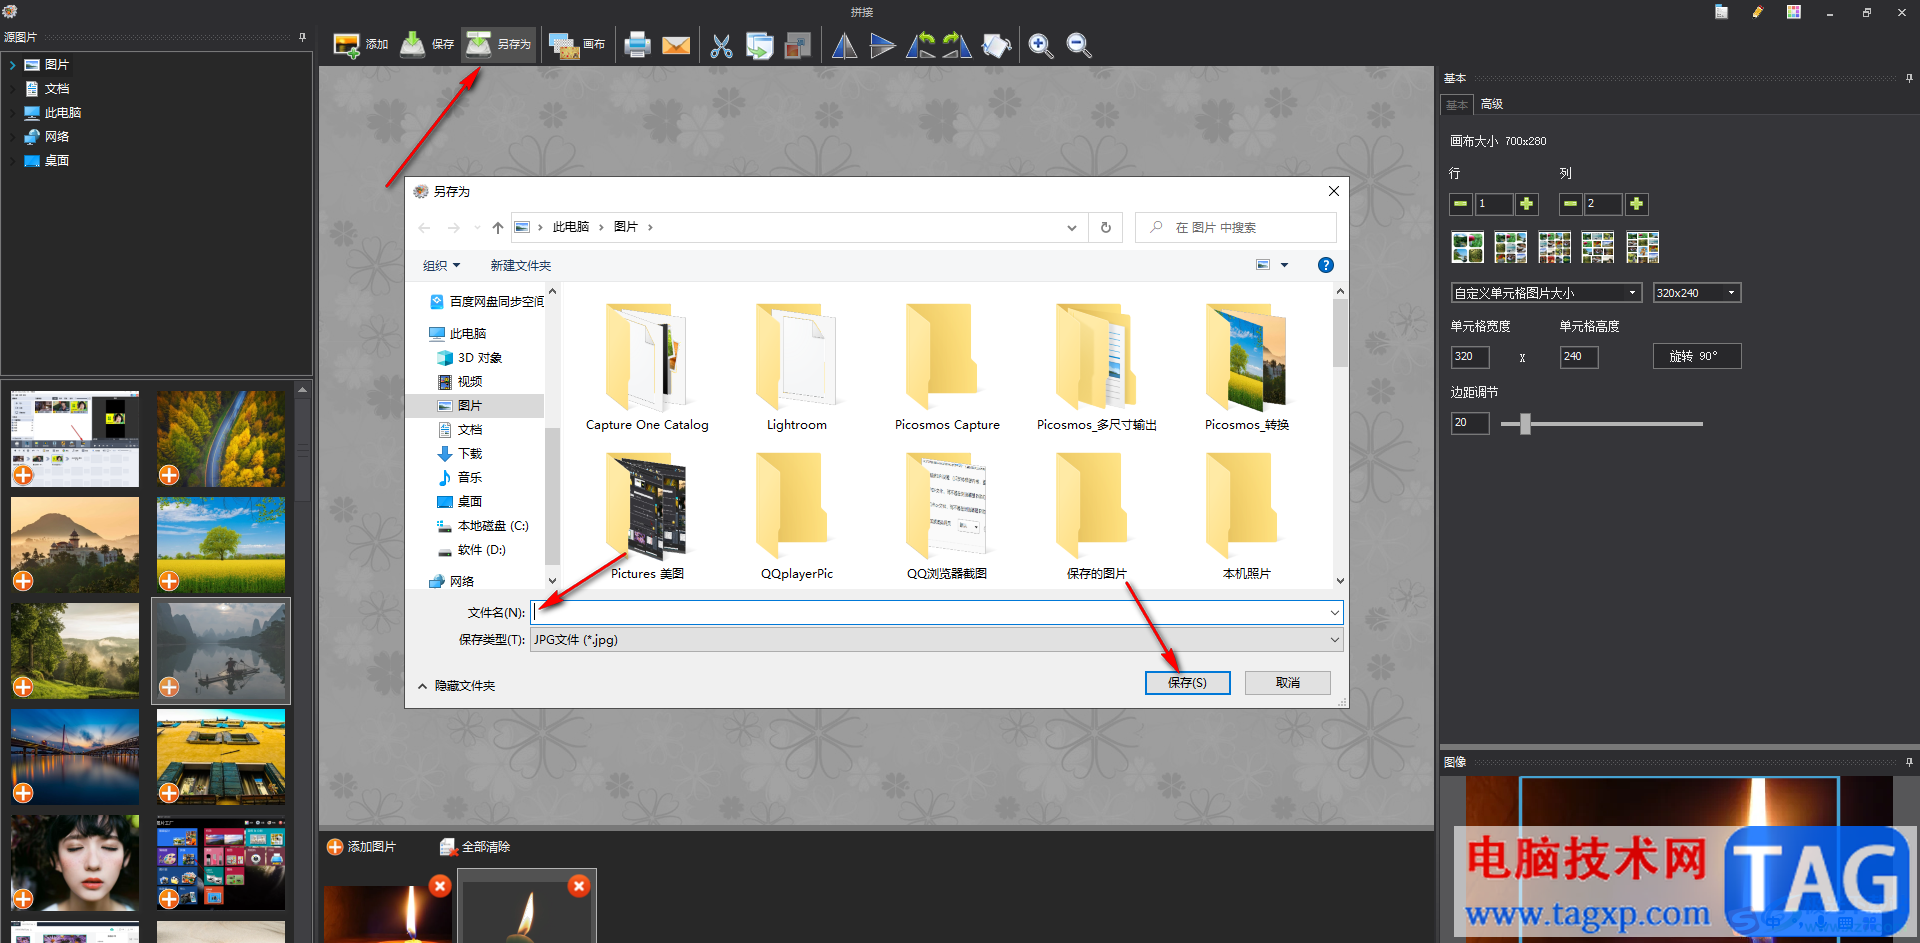Choose the fifth grid layout preset
Screen dimensions: 1920x943
pyautogui.click(x=1642, y=247)
